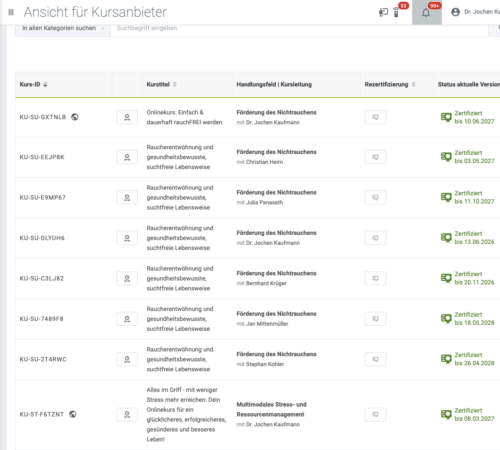Click the globe icon next to KU-SU-GXTNLB

point(75,117)
